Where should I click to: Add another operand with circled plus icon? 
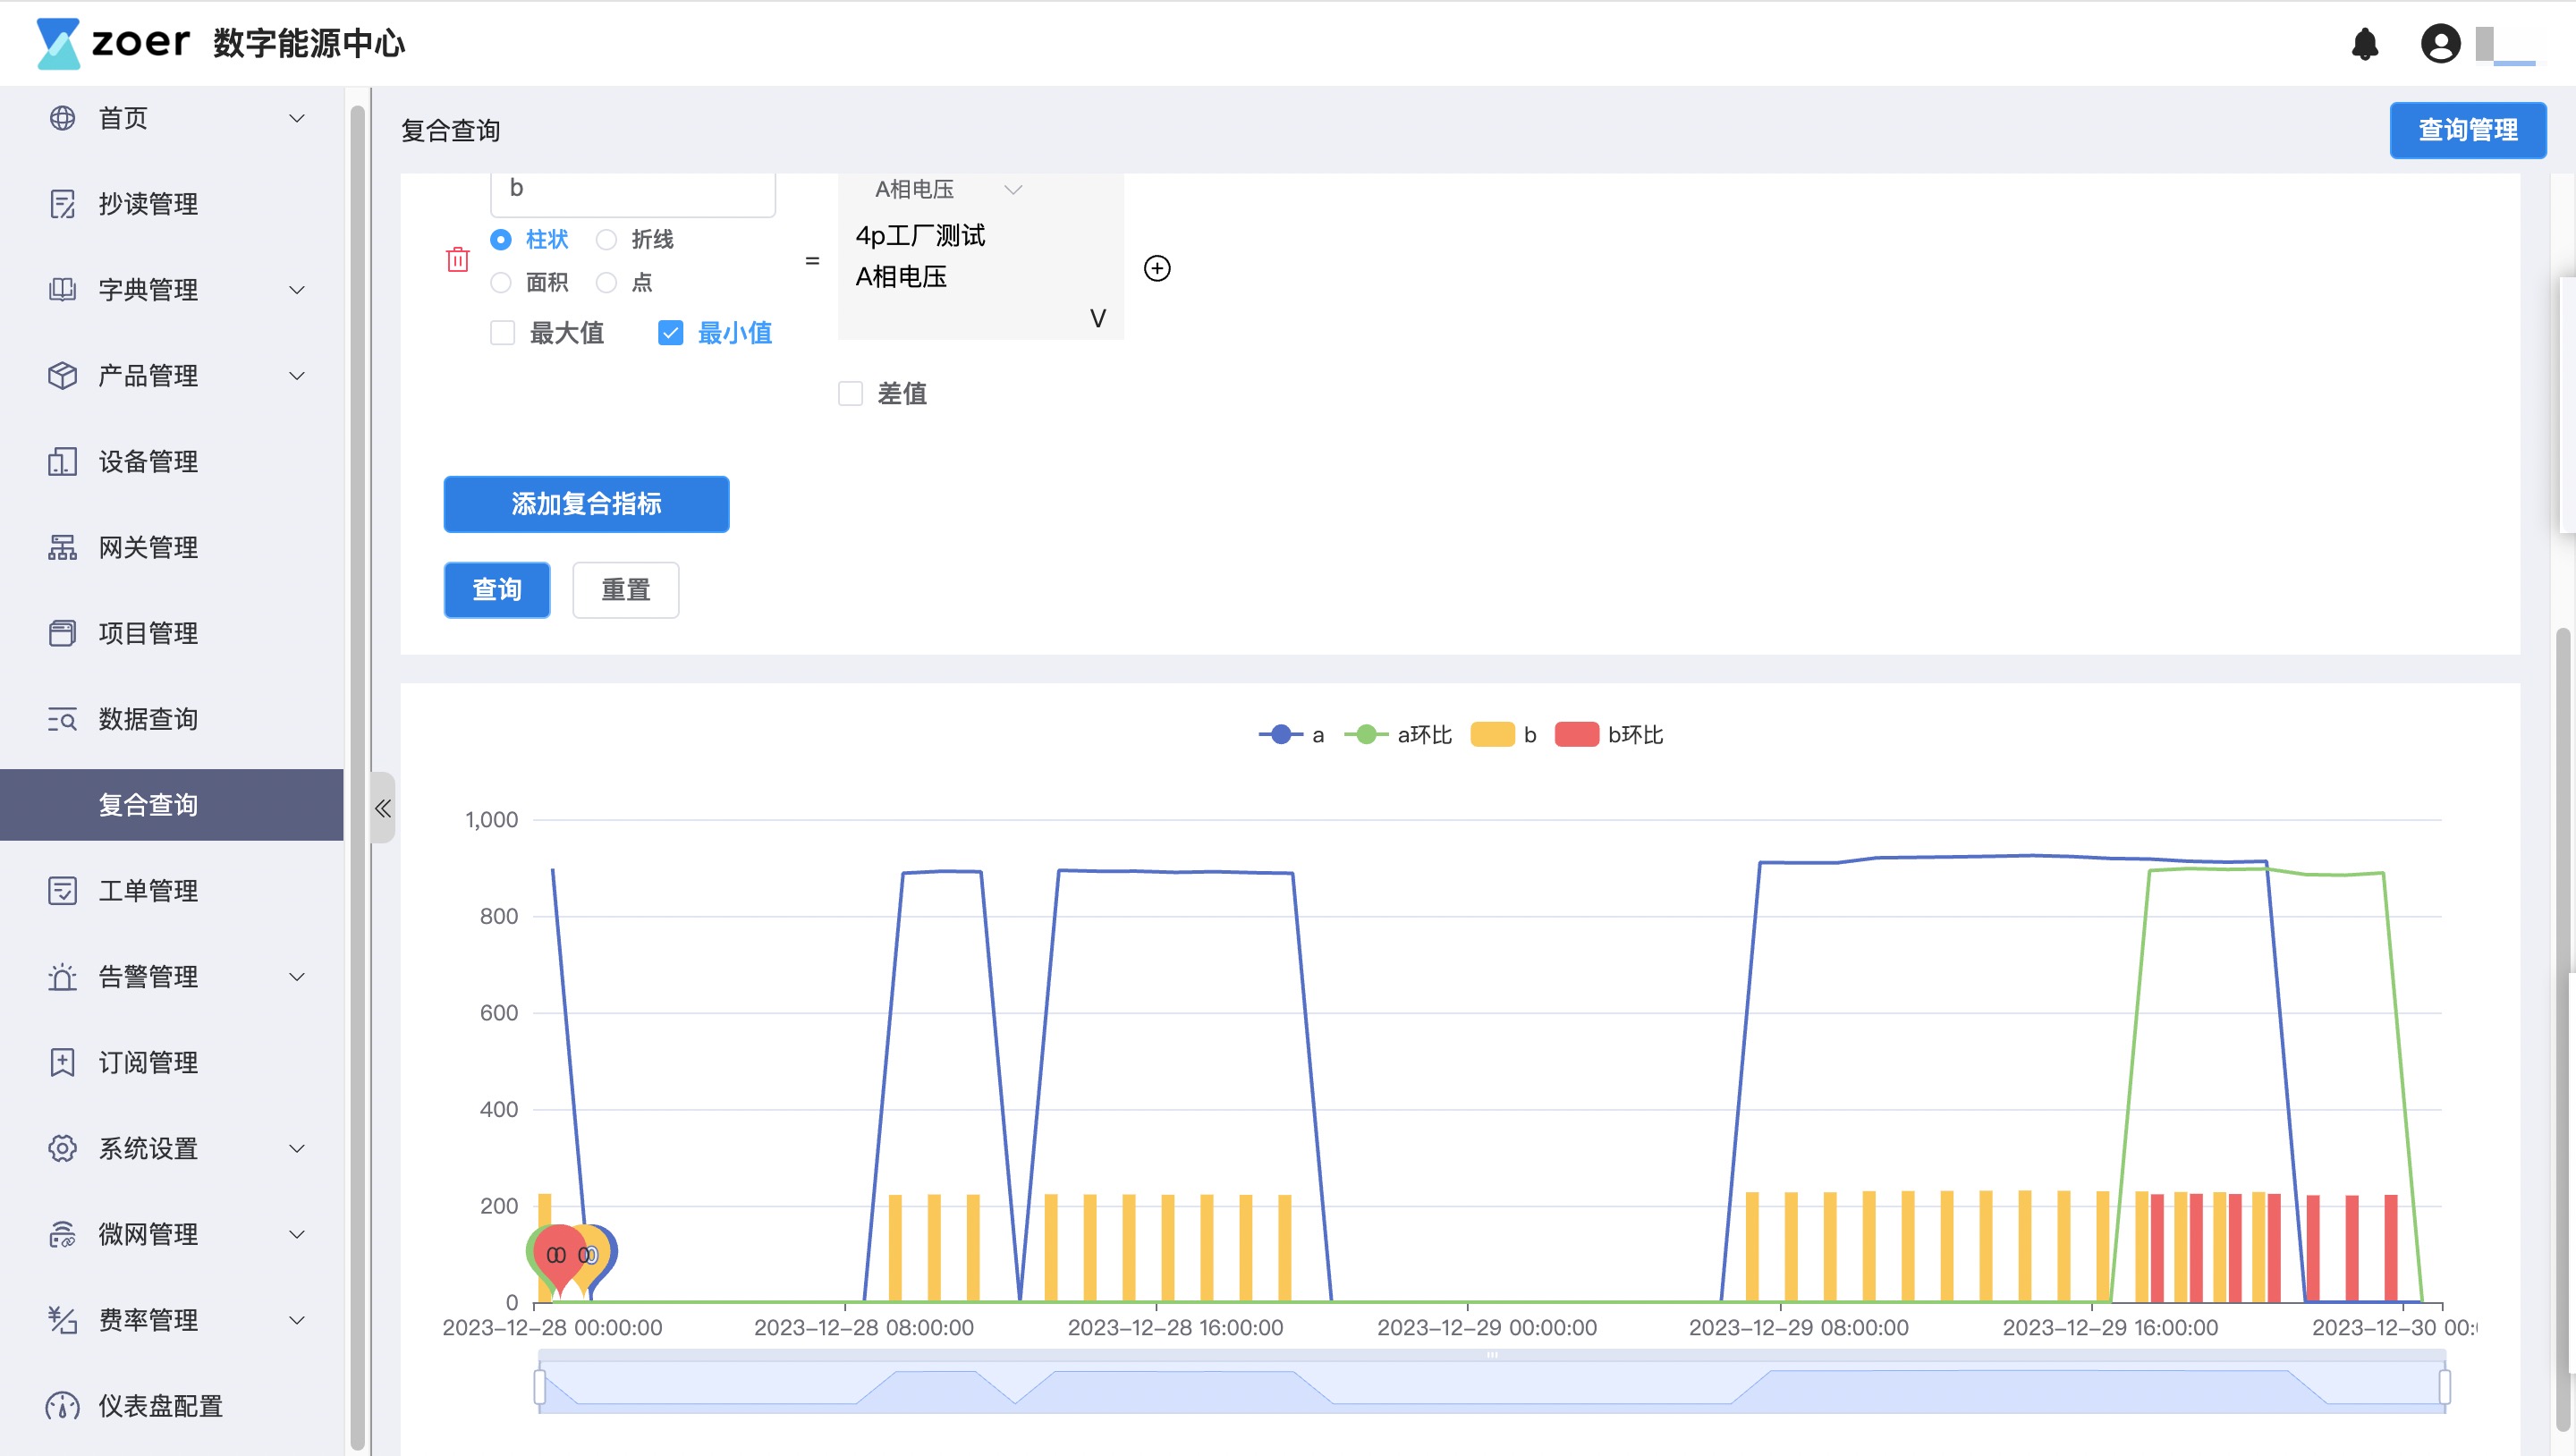[1157, 268]
